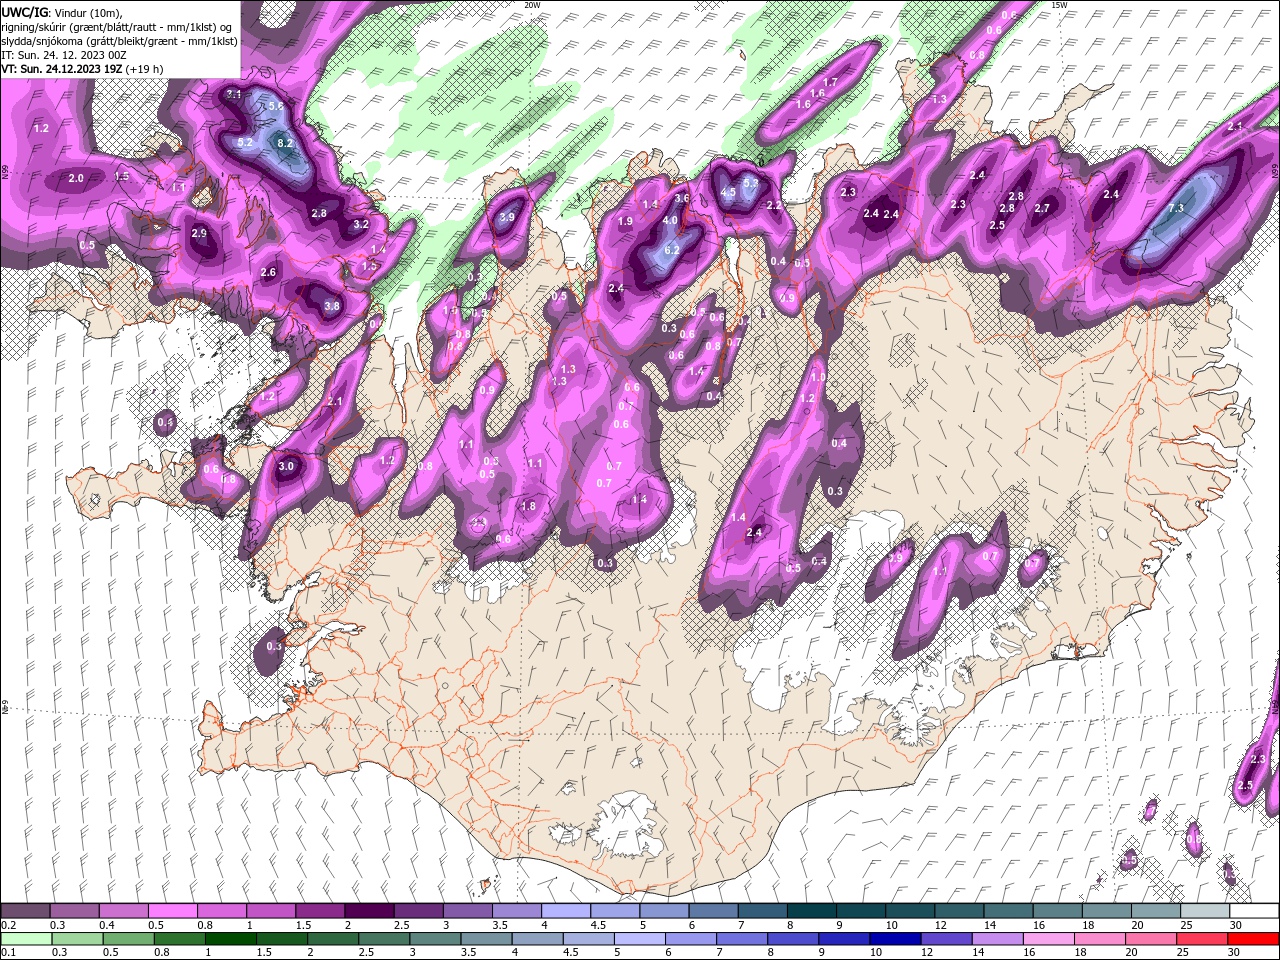Click the 1.0 snowfall value on the map
Image resolution: width=1280 pixels, height=960 pixels.
click(x=818, y=377)
